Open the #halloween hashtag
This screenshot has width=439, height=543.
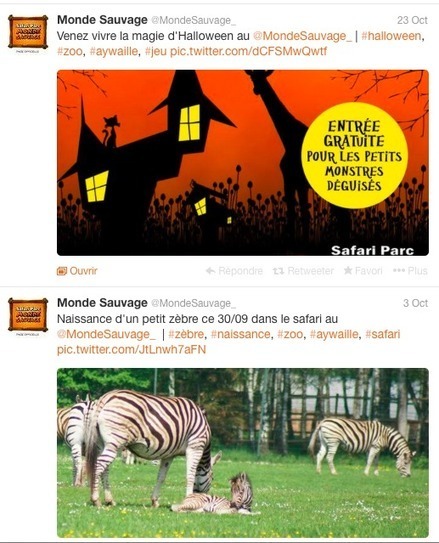point(391,36)
